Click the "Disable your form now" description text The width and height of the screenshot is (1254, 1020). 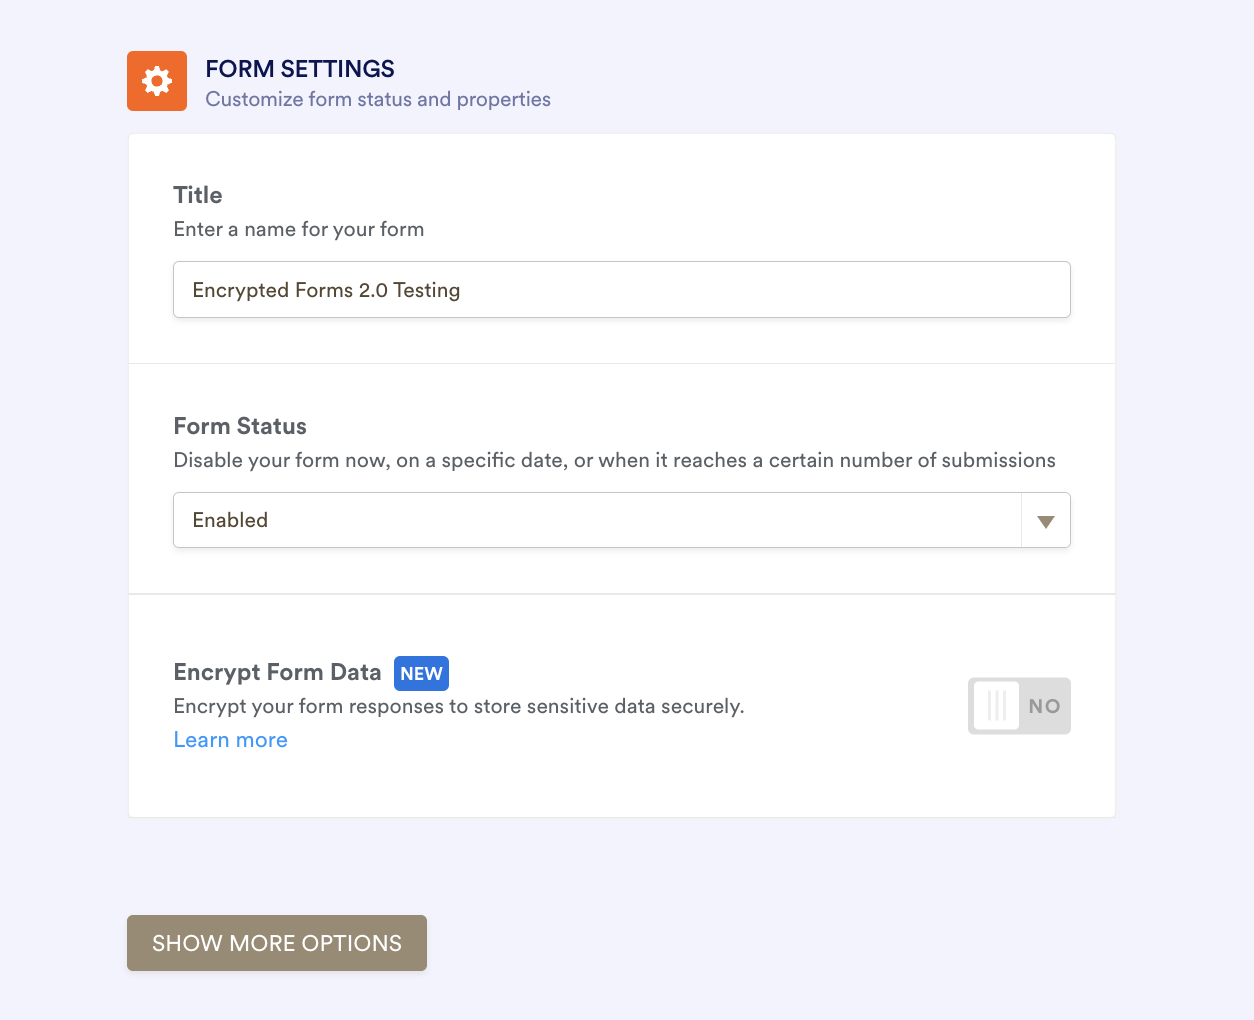614,460
